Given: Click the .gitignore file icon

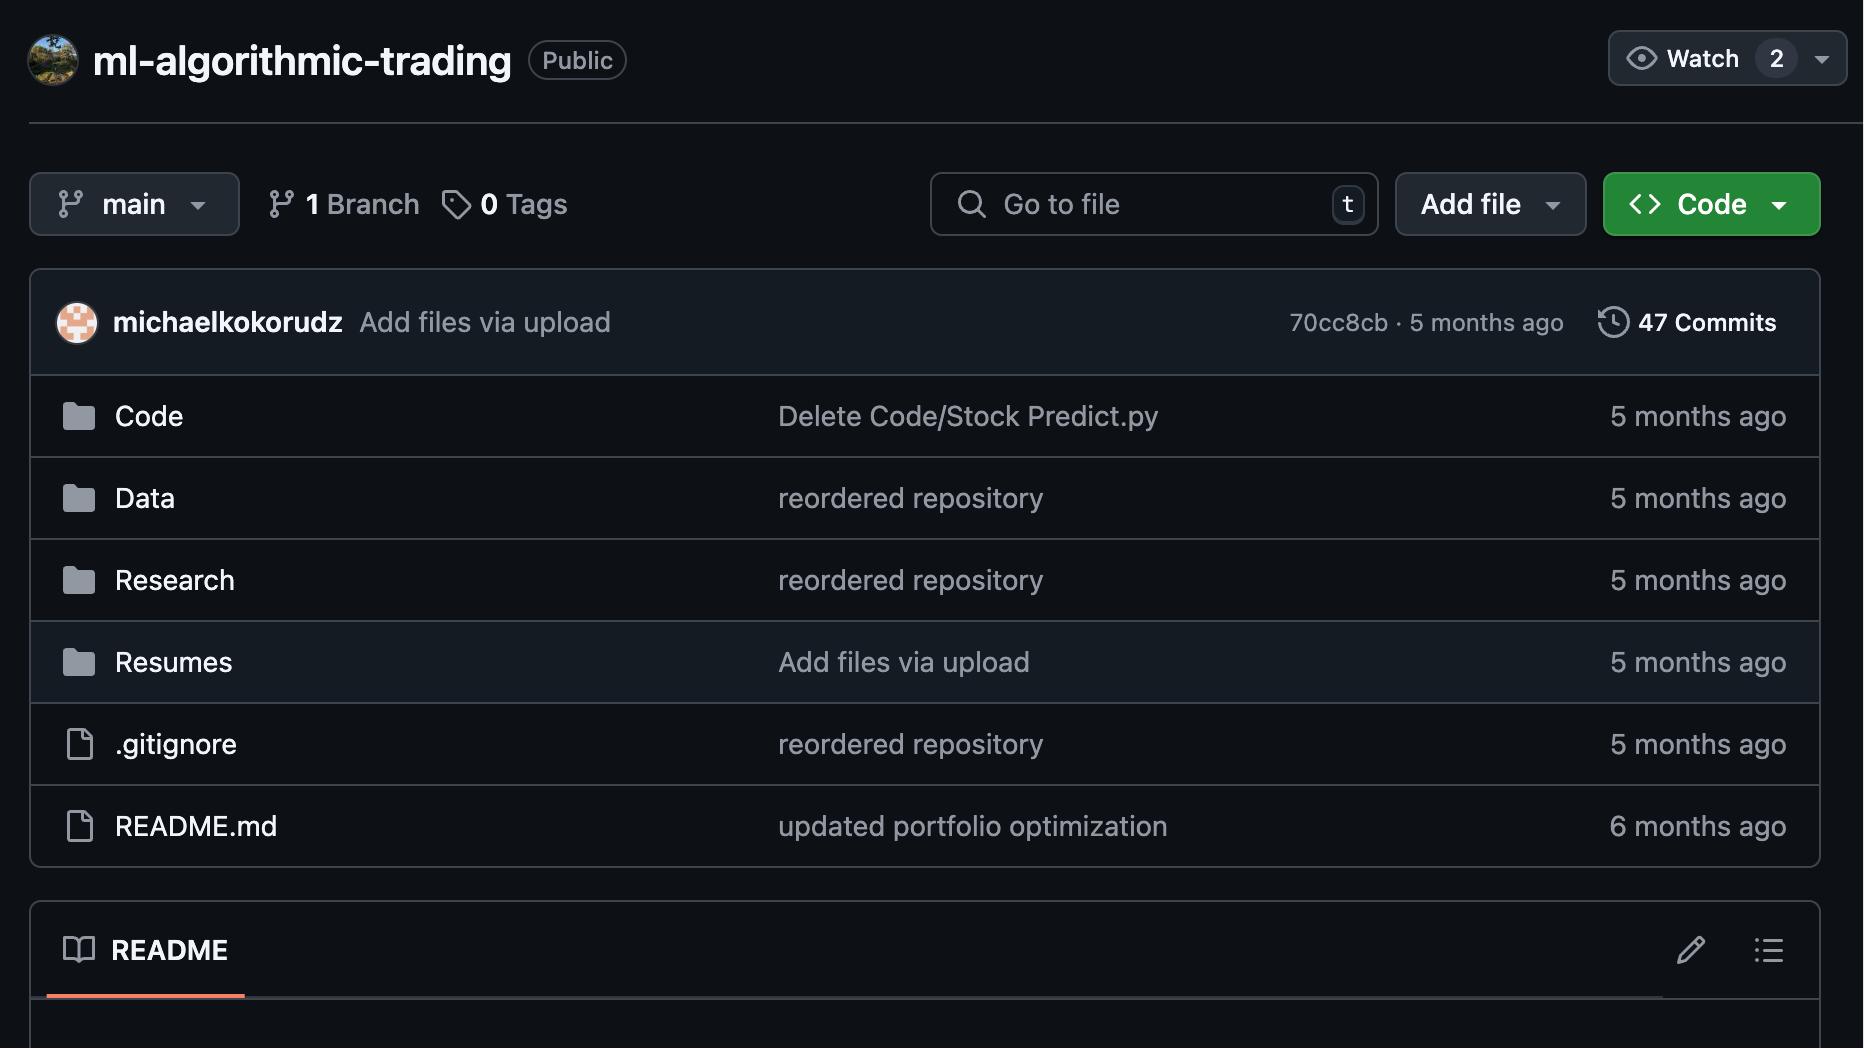Looking at the screenshot, I should pos(79,744).
